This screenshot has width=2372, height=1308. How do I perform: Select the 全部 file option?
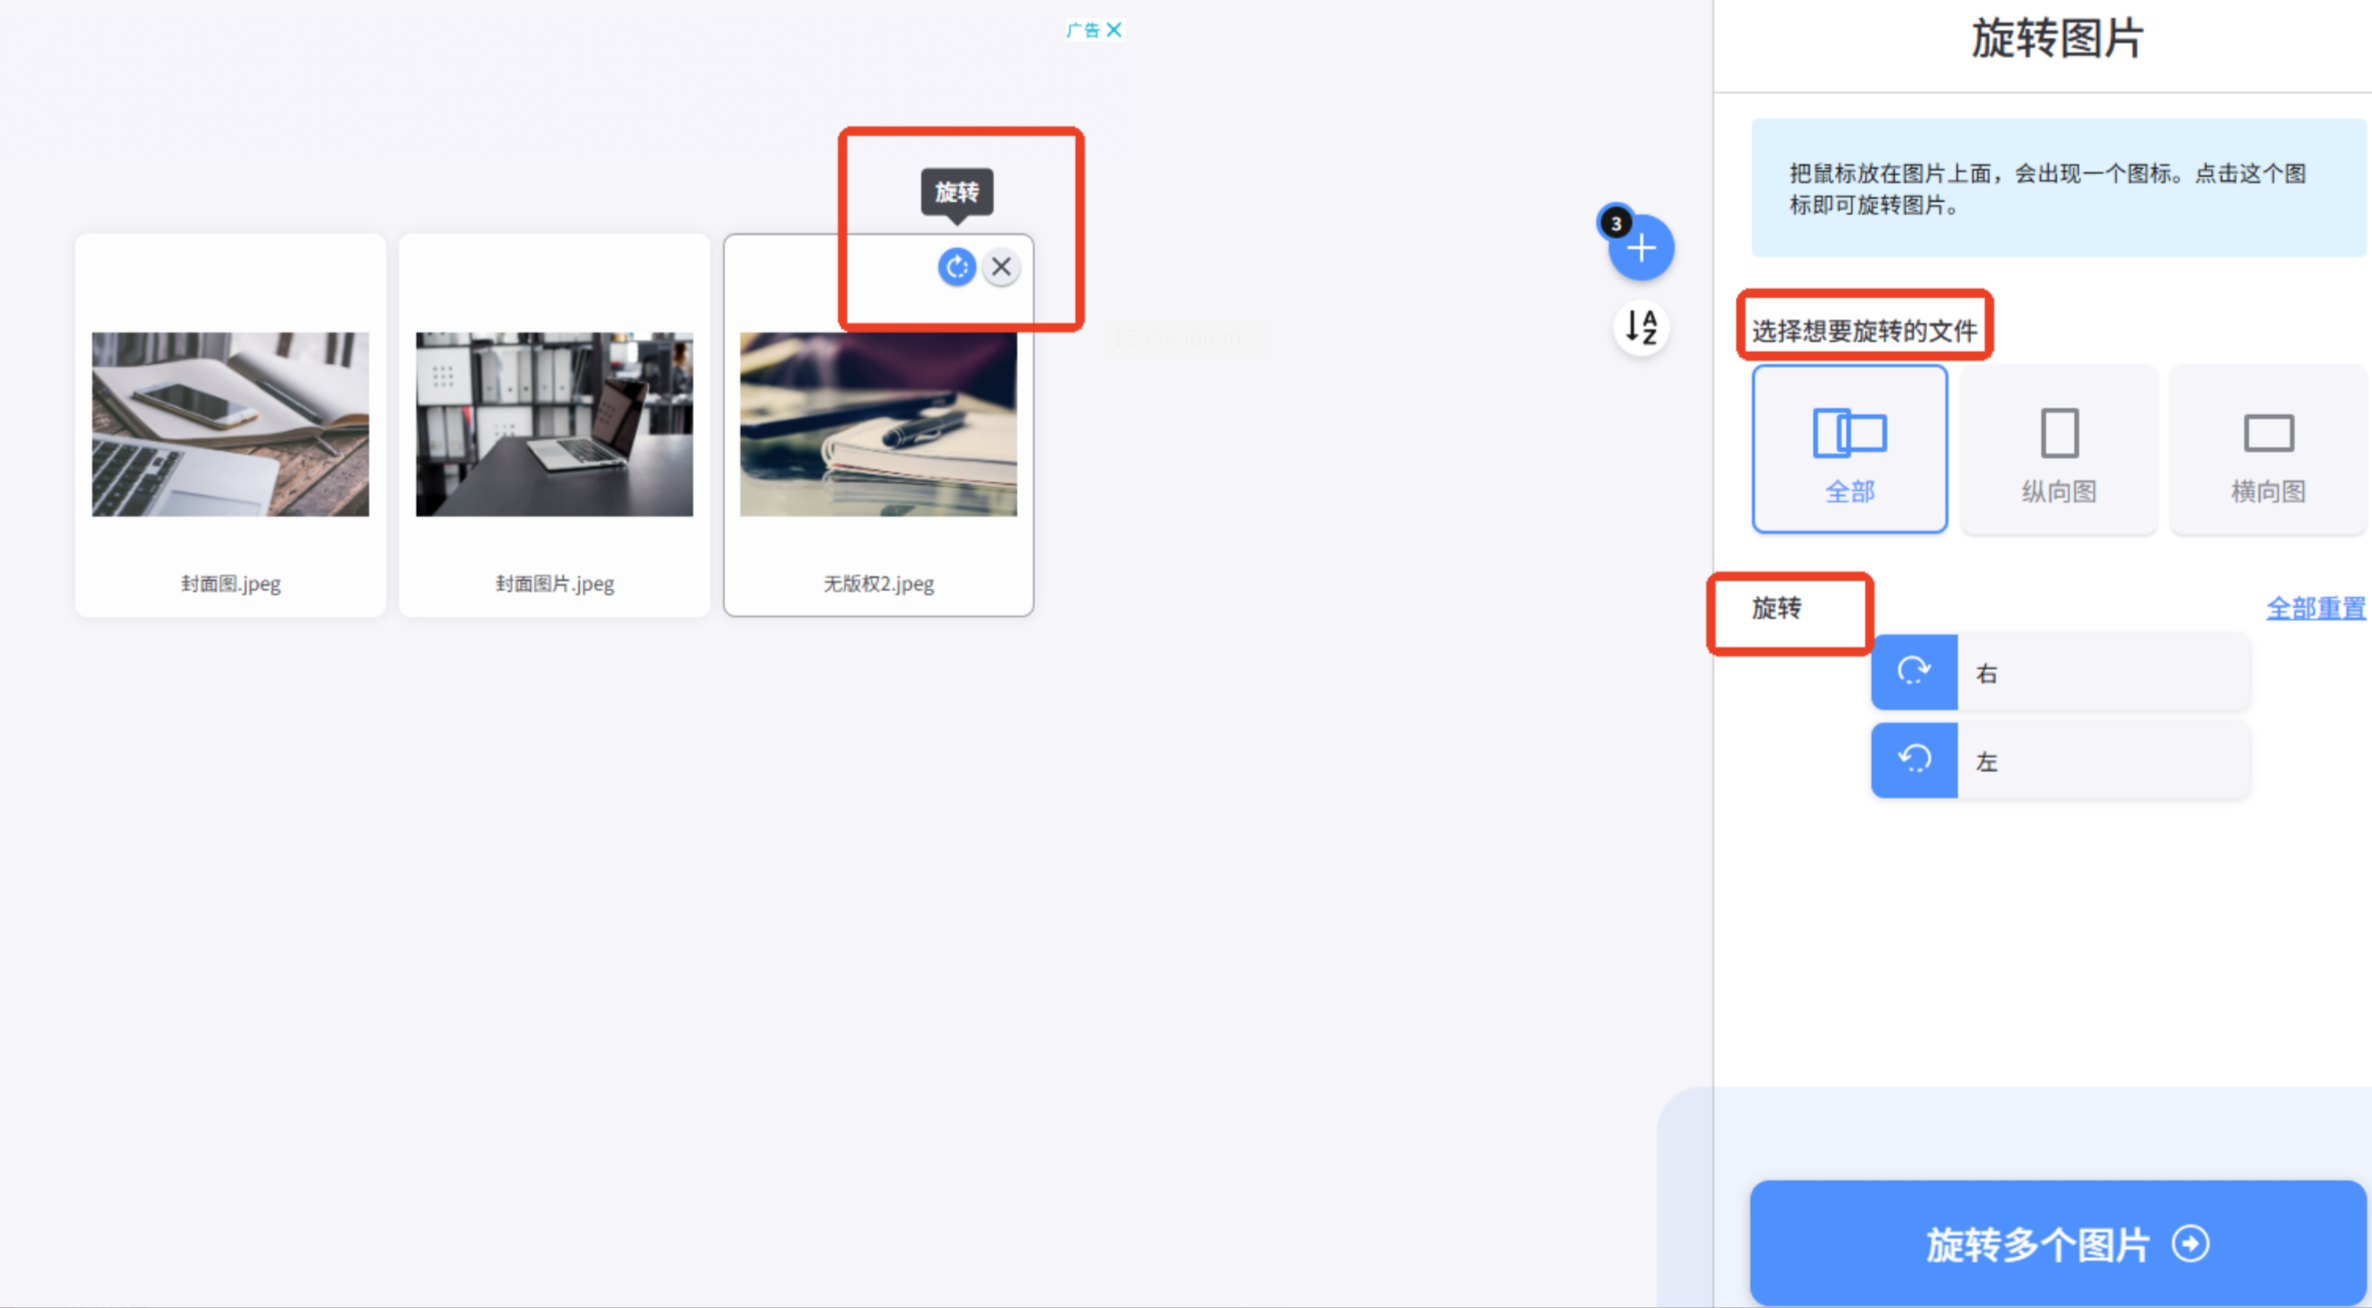pyautogui.click(x=1849, y=449)
